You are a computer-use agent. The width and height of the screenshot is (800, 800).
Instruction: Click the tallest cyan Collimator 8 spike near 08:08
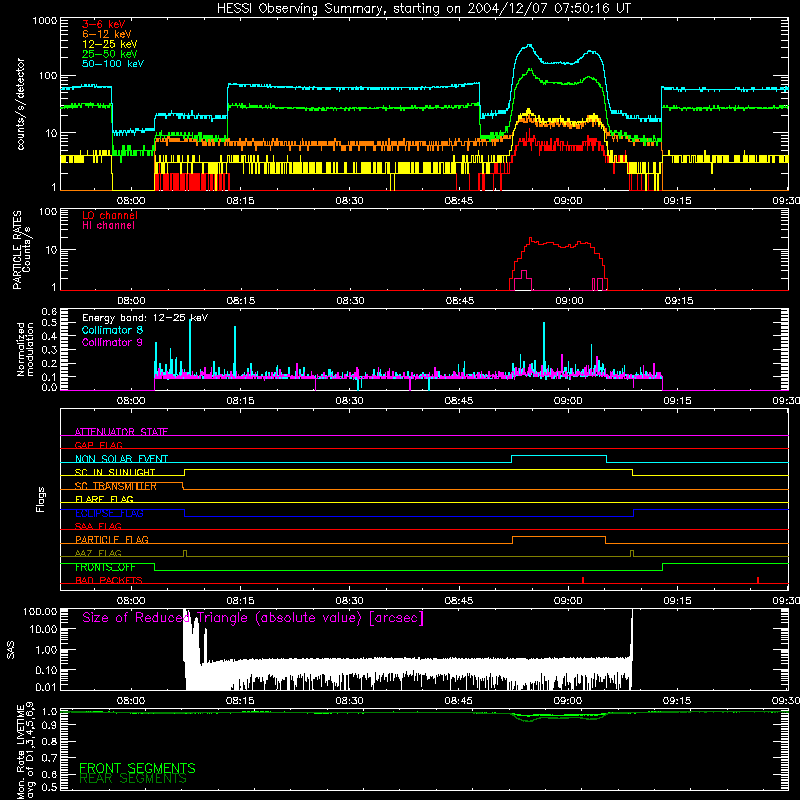point(190,347)
